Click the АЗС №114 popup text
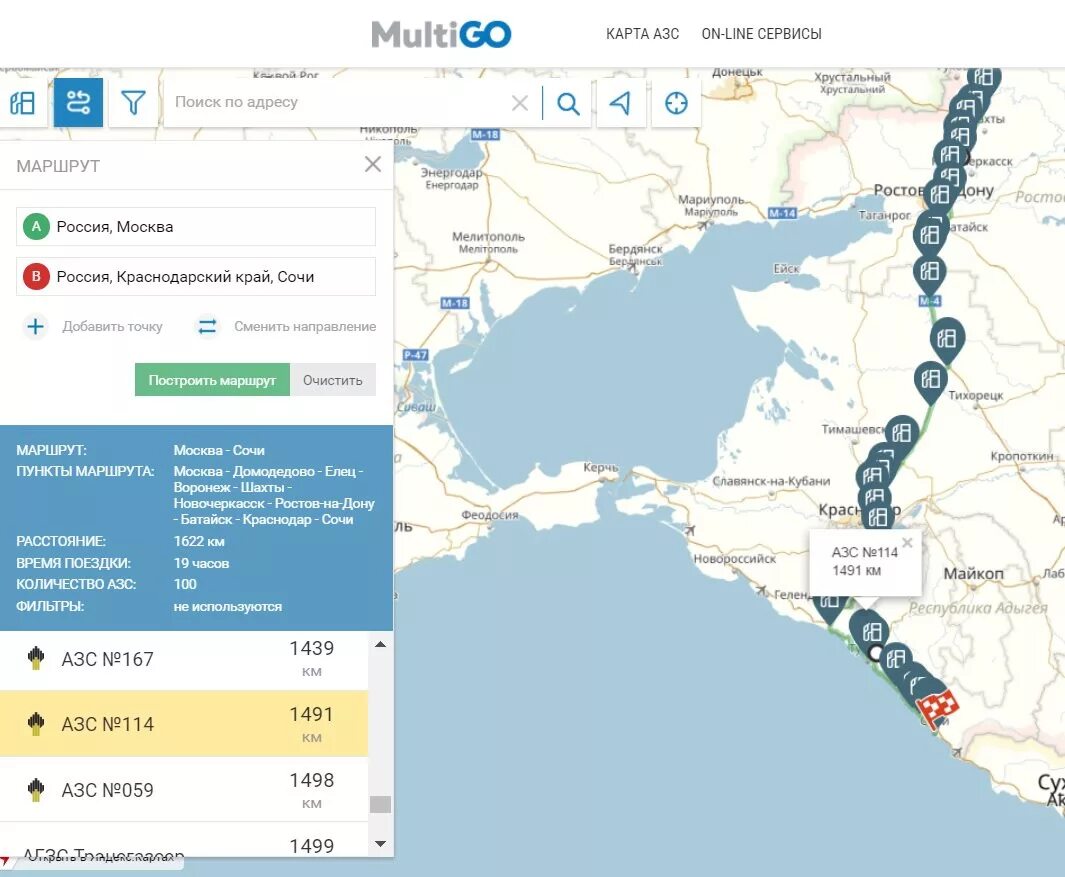This screenshot has height=877, width=1065. point(865,561)
